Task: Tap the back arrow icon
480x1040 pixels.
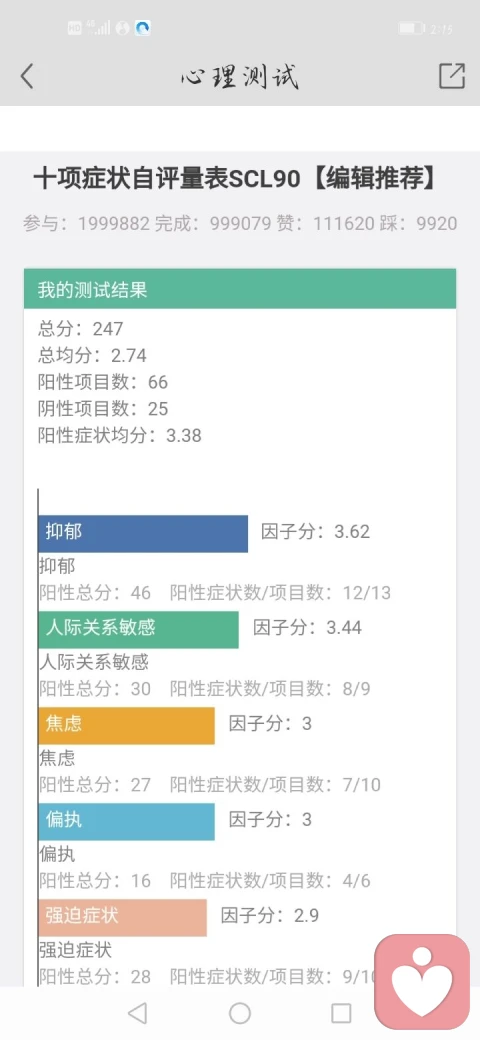Action: coord(27,76)
